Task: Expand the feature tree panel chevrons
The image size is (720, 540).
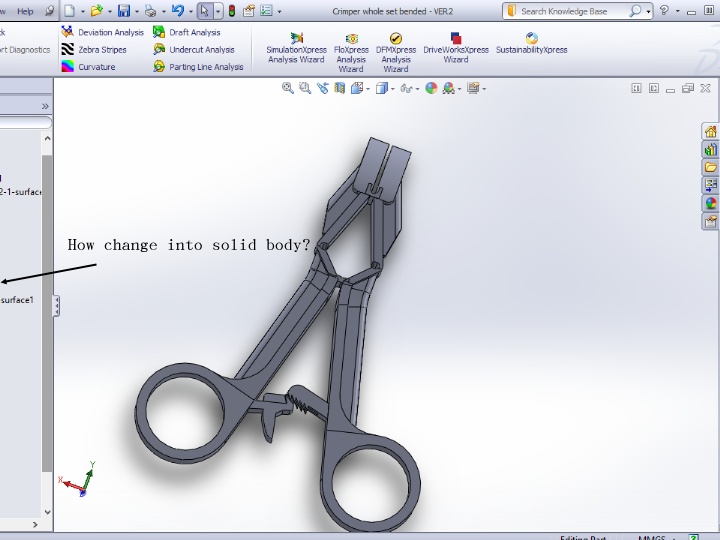Action: pyautogui.click(x=45, y=107)
